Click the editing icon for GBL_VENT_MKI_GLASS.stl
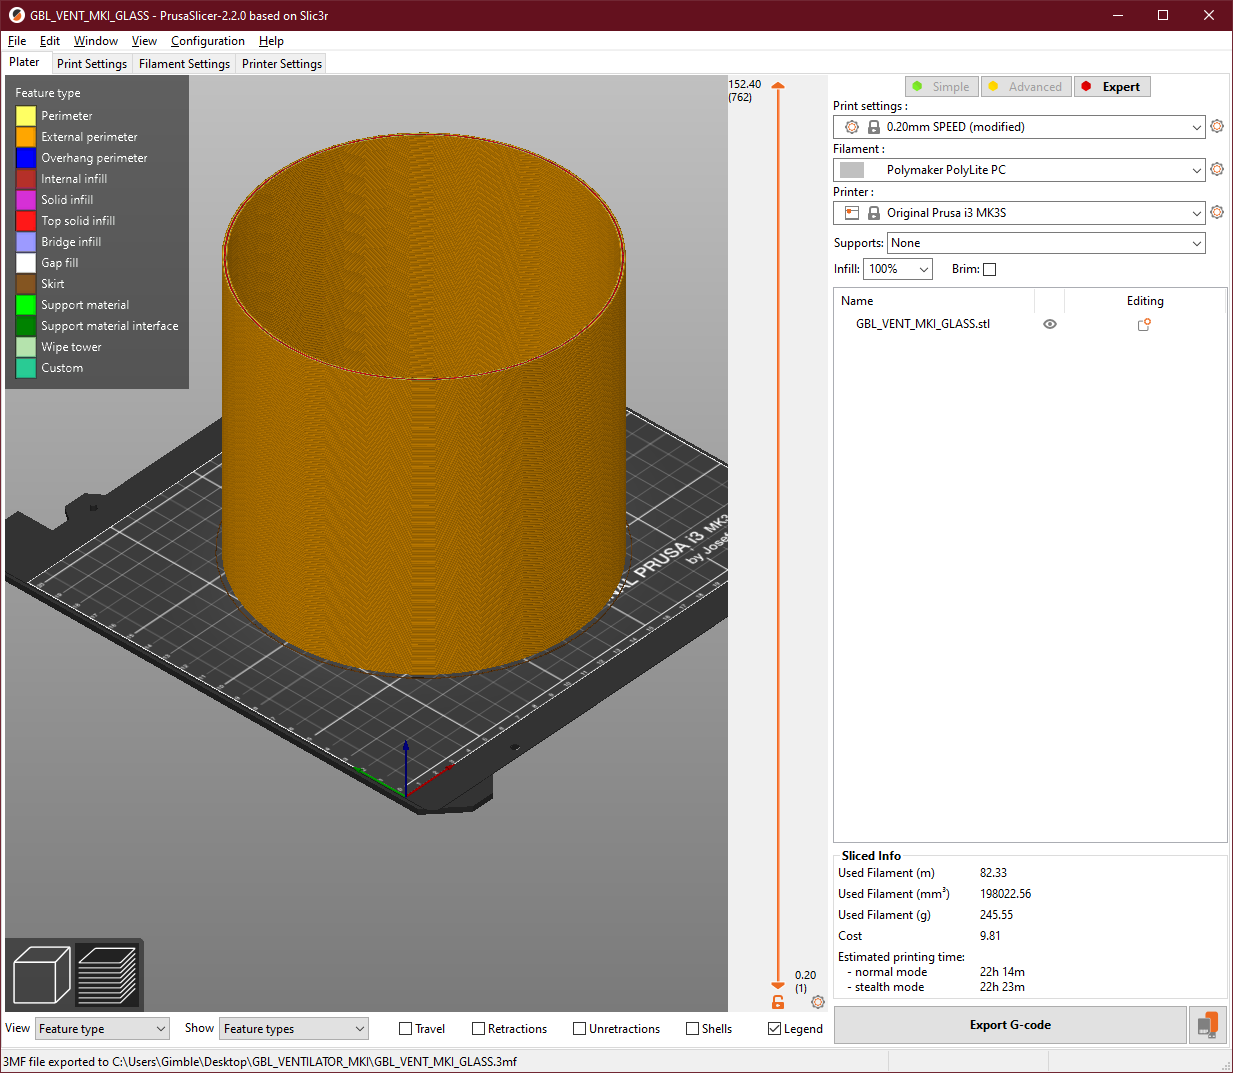1233x1073 pixels. pos(1144,324)
